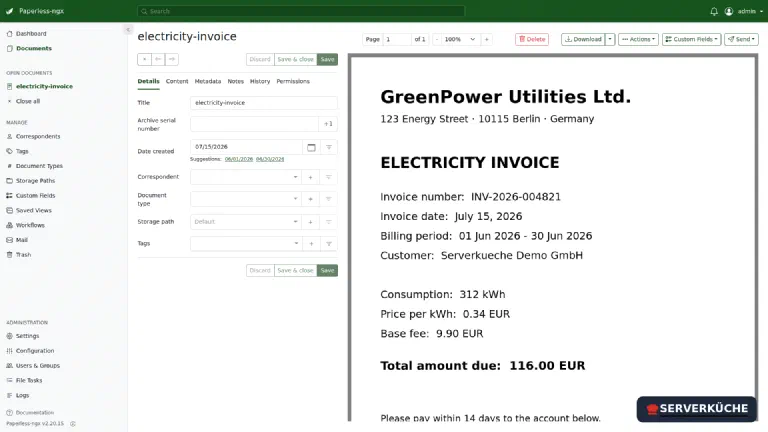
Task: Delete the document
Action: tap(532, 39)
